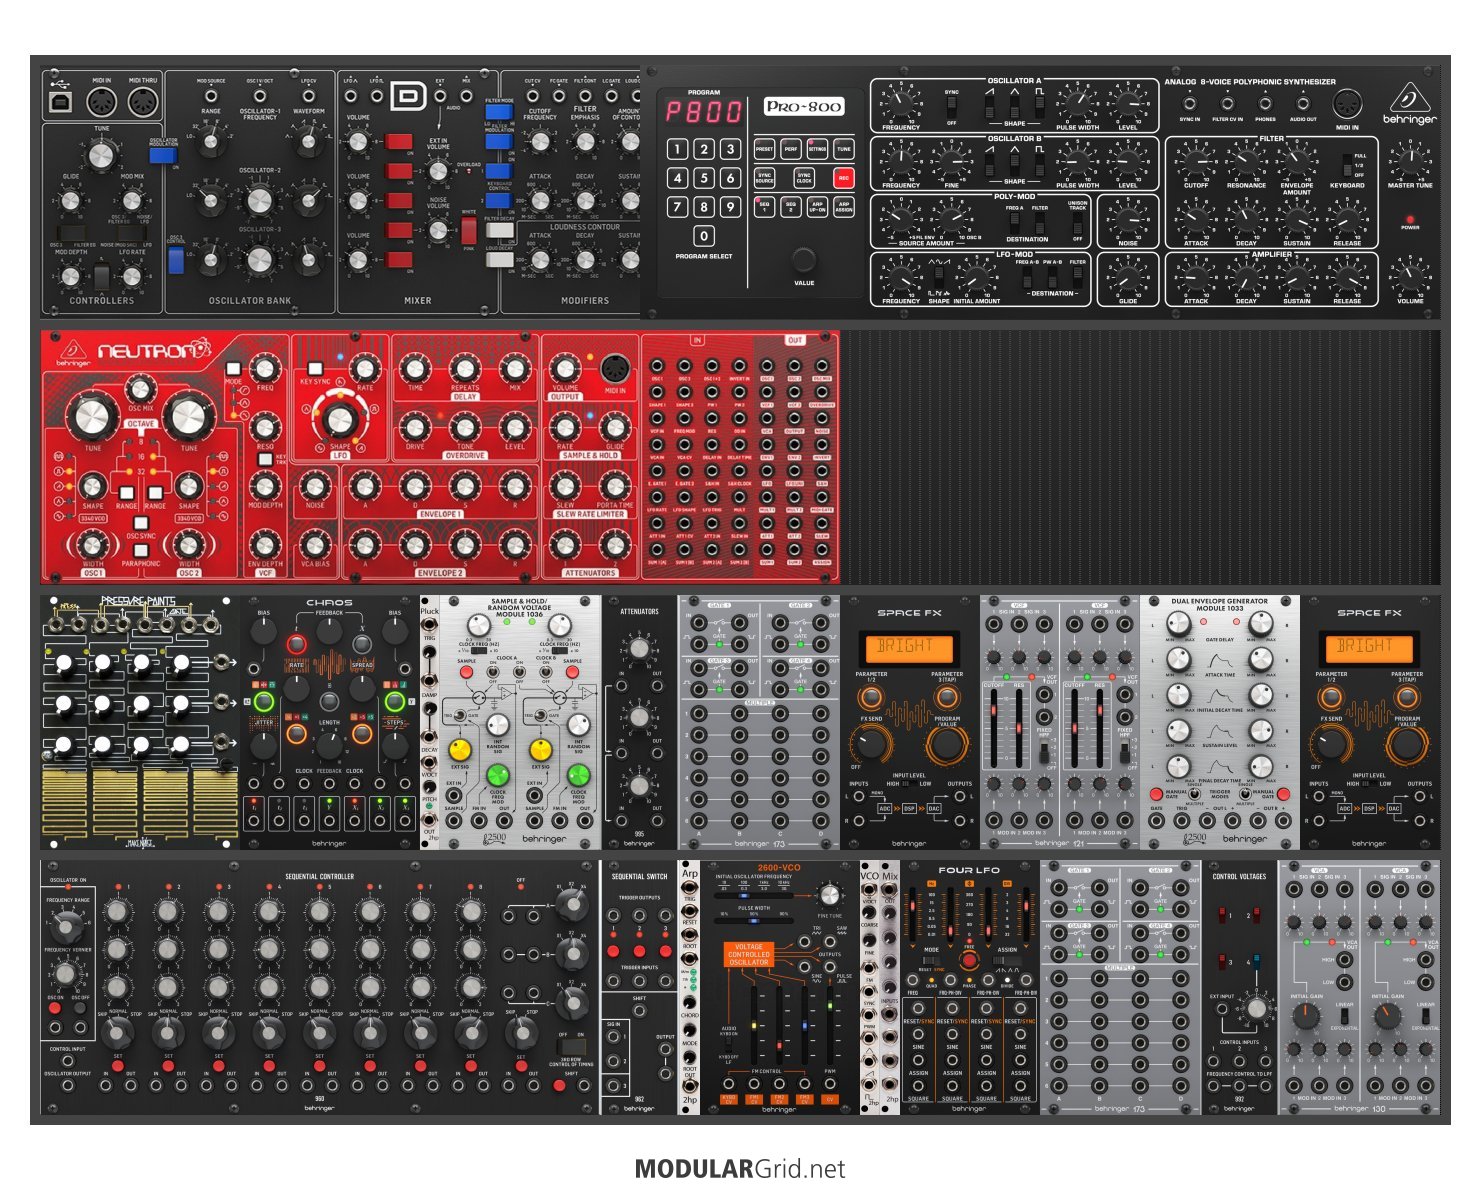Image resolution: width=1481 pixels, height=1190 pixels.
Task: Click the OSC MIX knob on the Neutron
Action: coord(140,389)
